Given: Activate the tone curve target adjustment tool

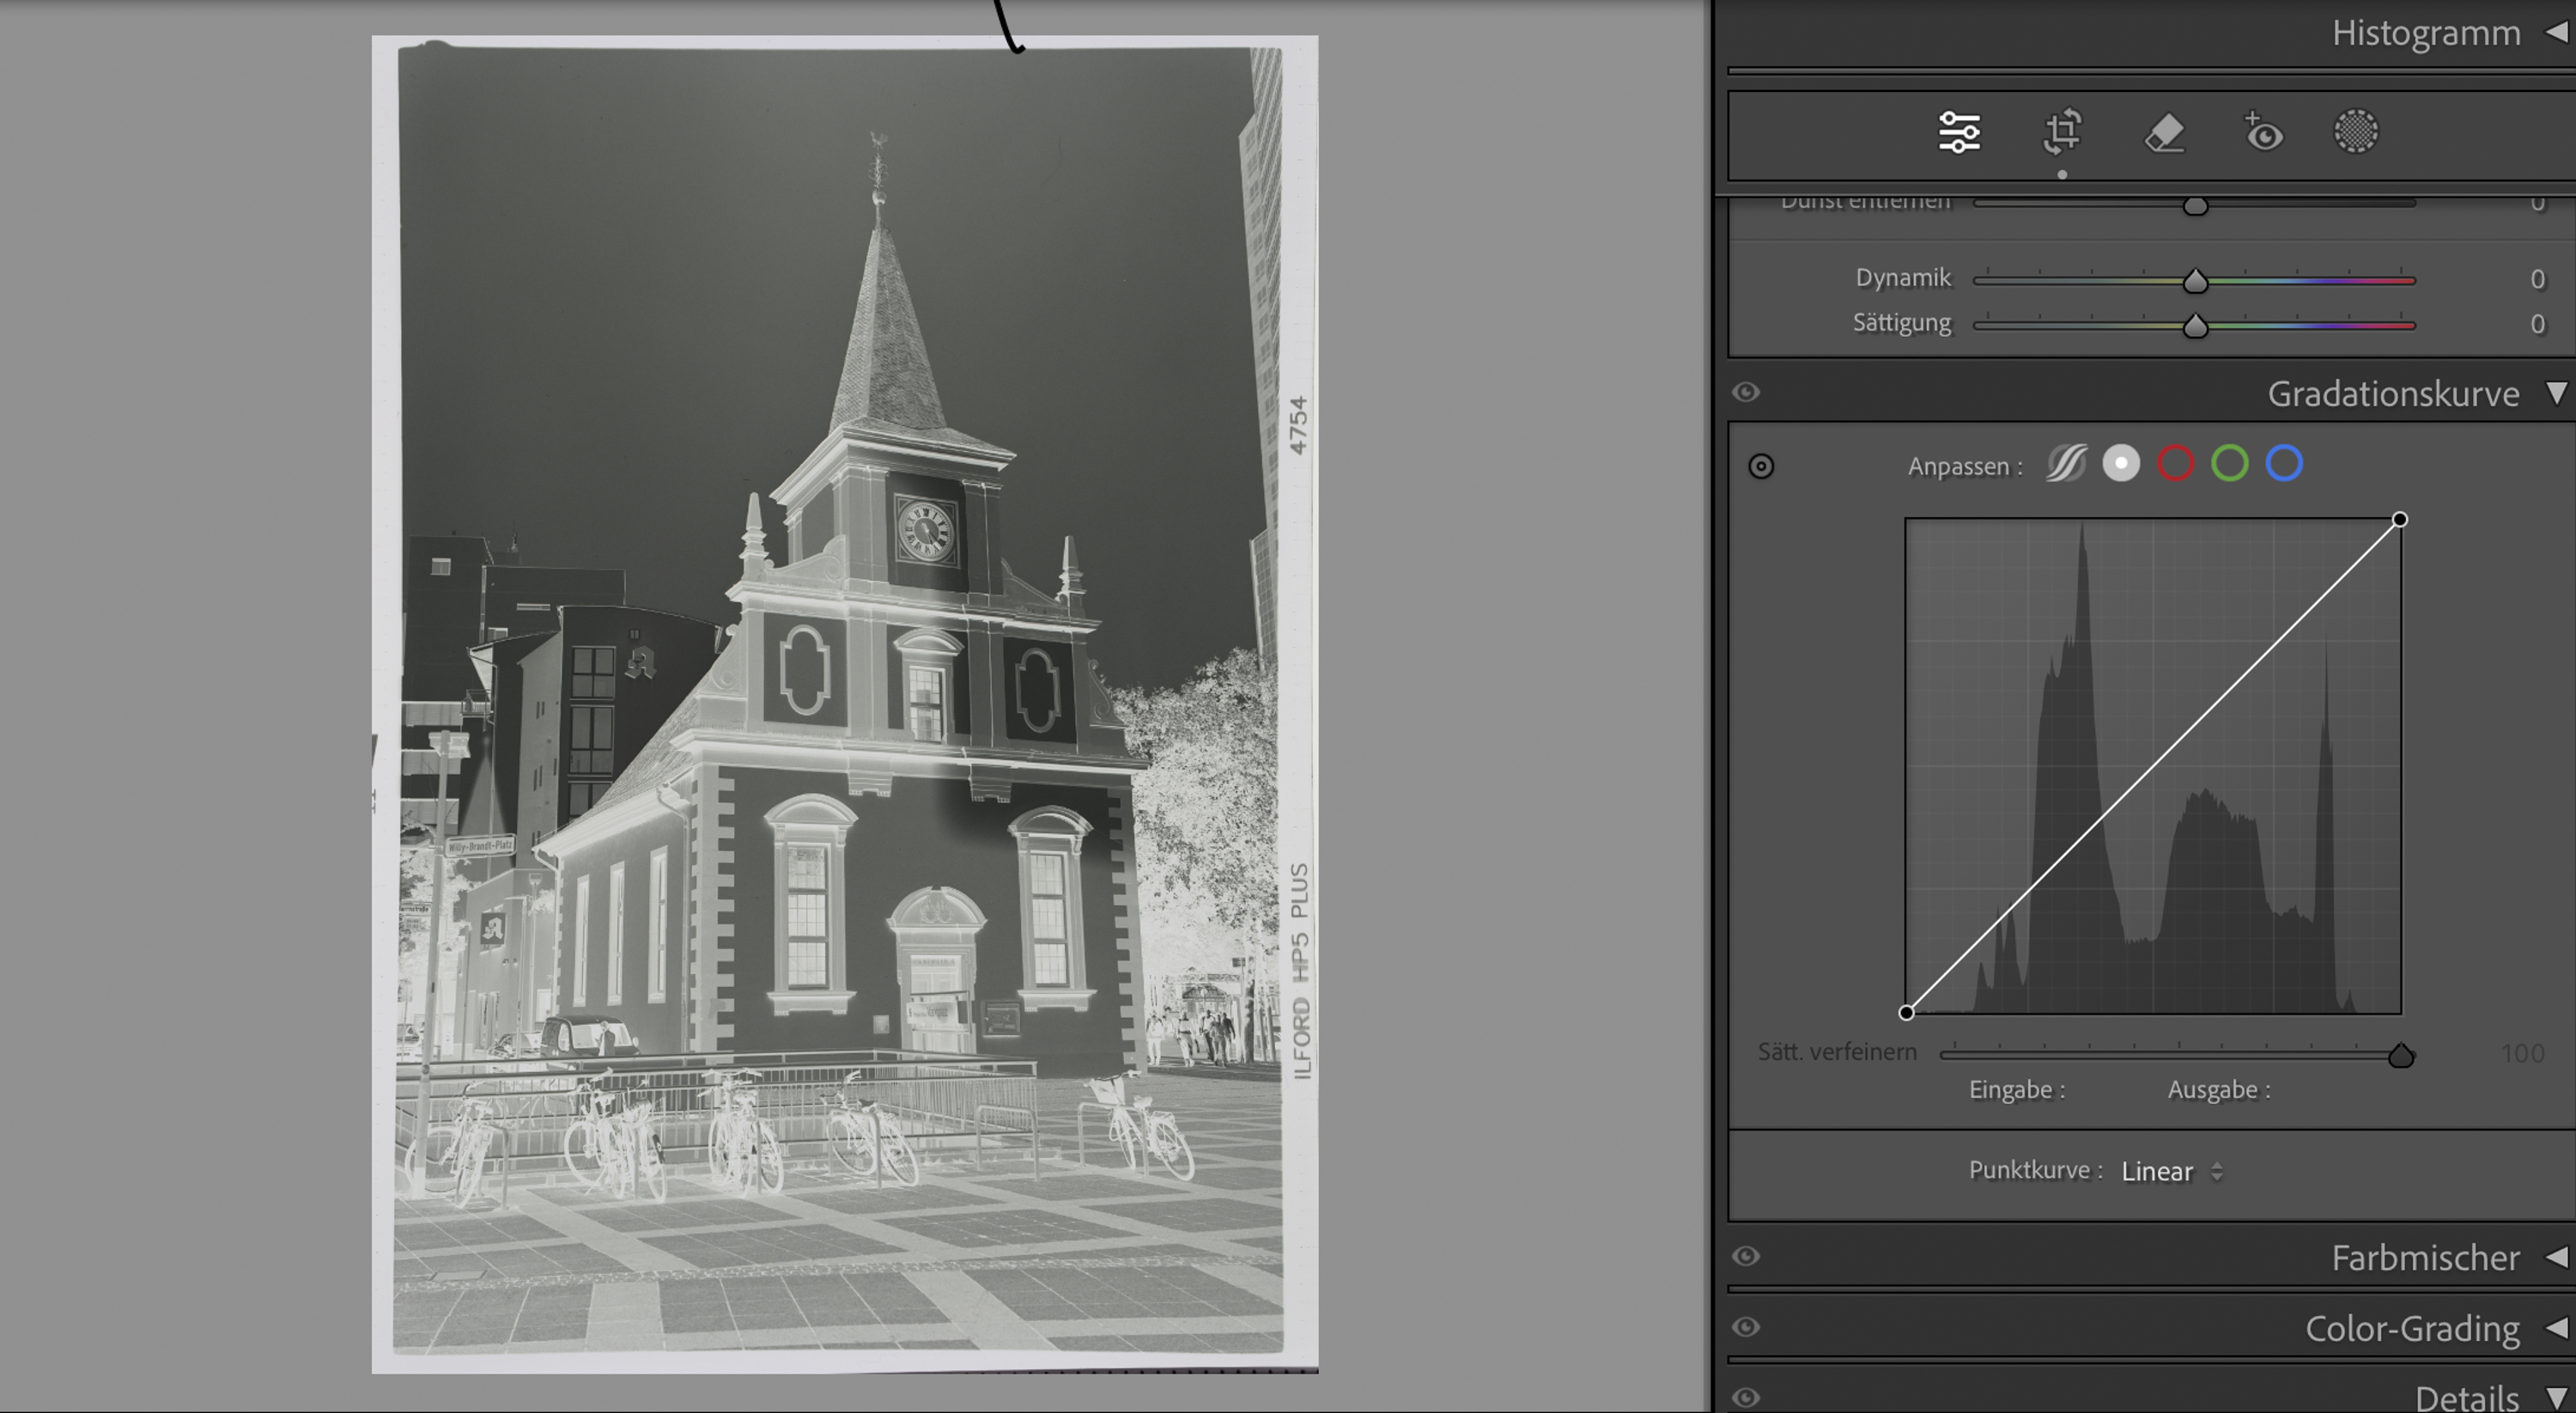Looking at the screenshot, I should click(1761, 466).
